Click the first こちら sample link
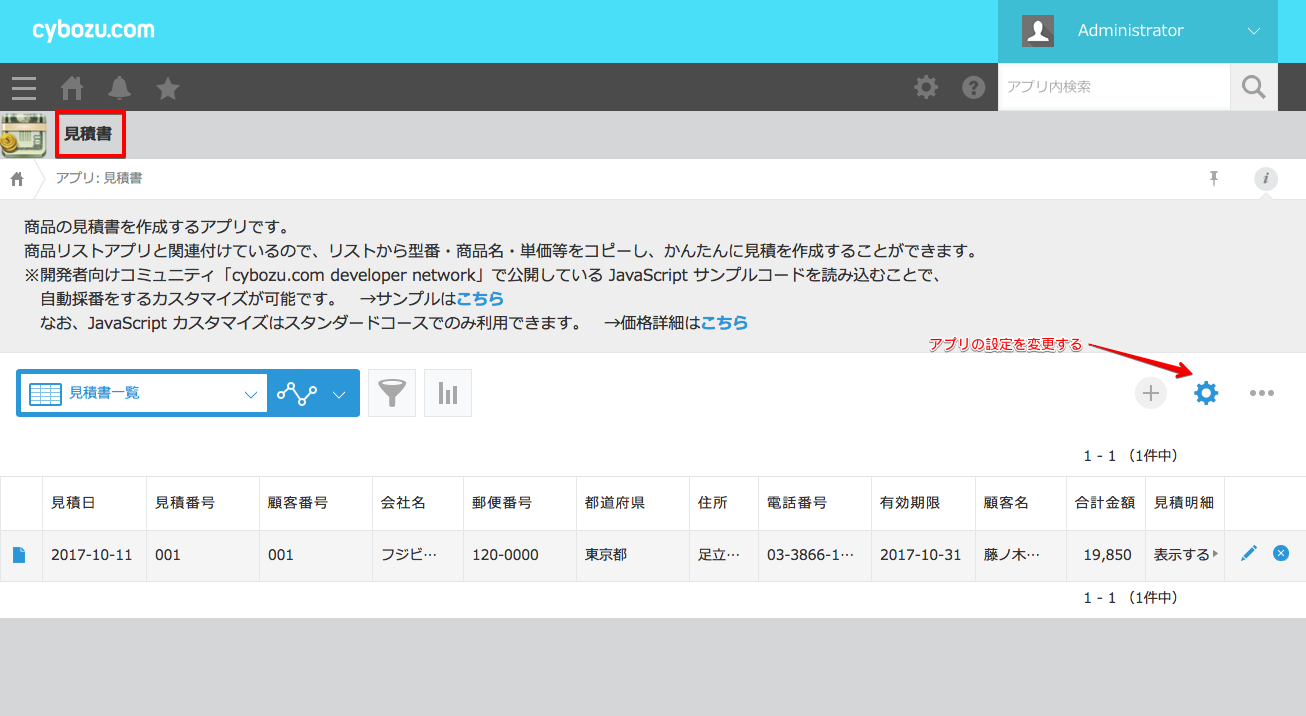The height and width of the screenshot is (716, 1306). point(480,298)
